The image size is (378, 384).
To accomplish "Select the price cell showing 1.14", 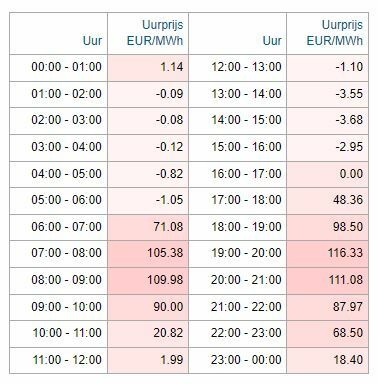I will (148, 68).
